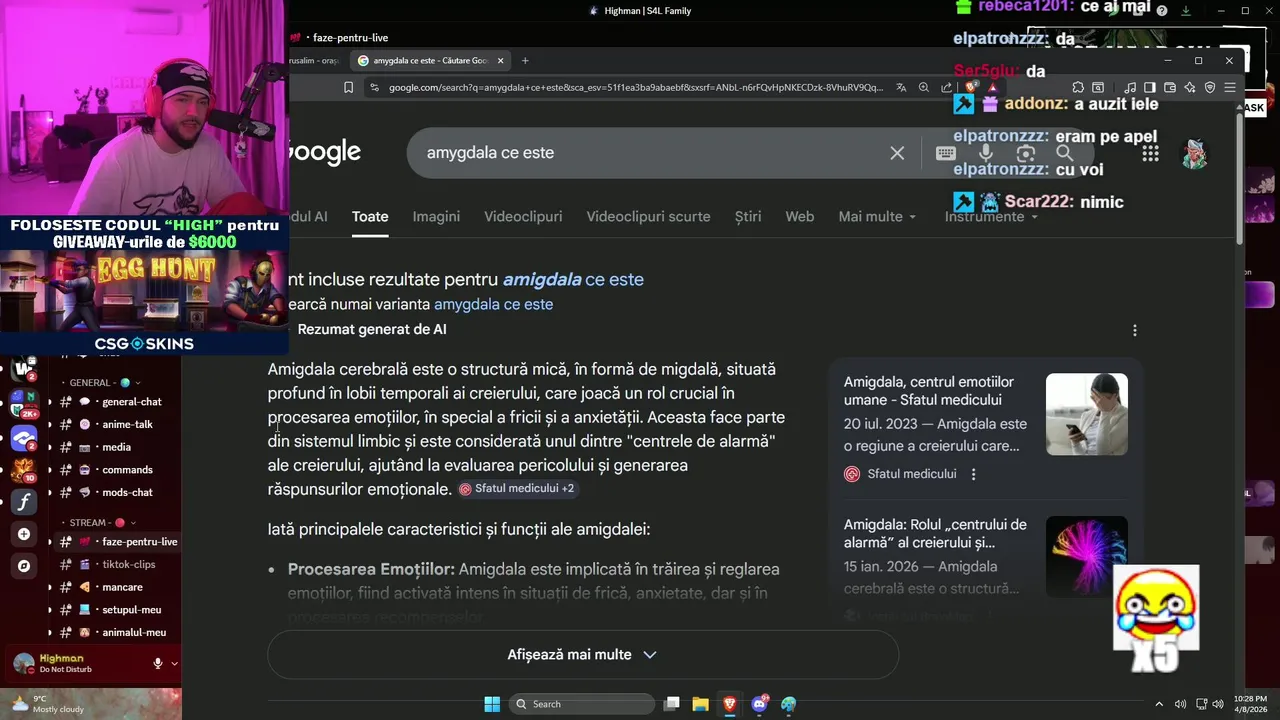This screenshot has height=720, width=1280.
Task: Switch to the Videoclipuri scurte tab
Action: click(x=648, y=216)
